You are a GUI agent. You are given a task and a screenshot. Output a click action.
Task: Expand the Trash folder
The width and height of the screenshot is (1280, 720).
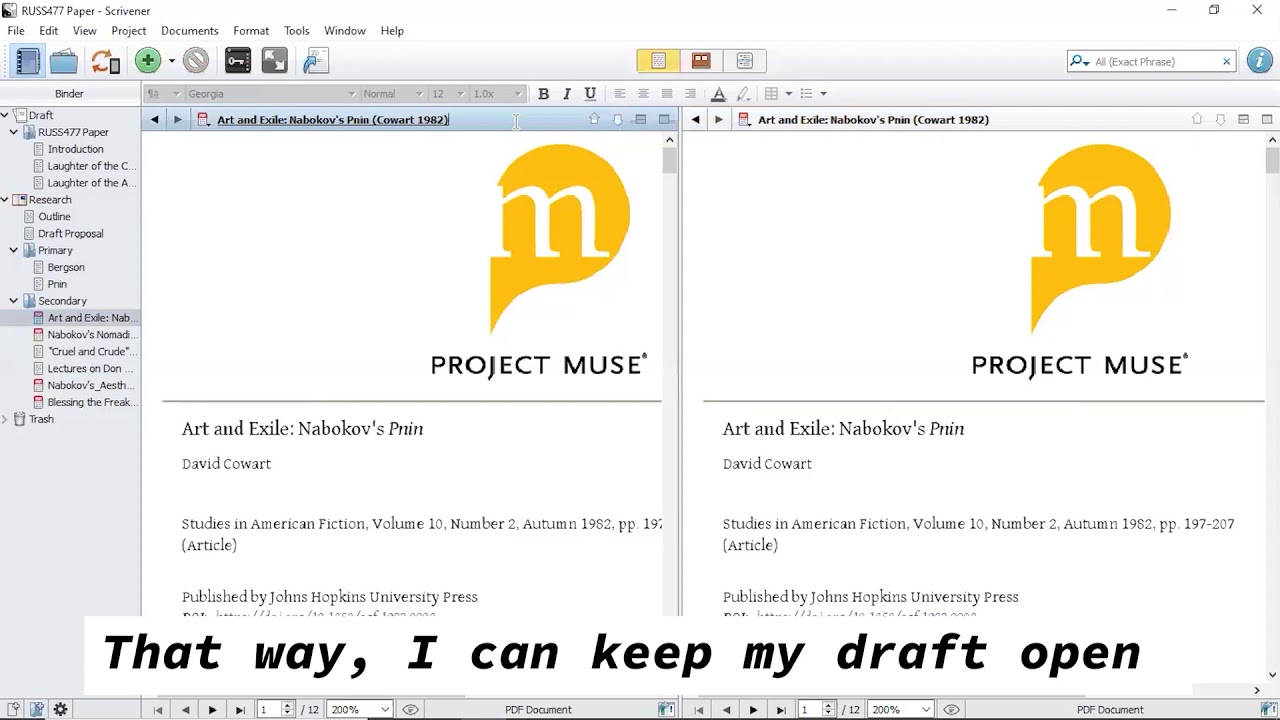[x=5, y=419]
